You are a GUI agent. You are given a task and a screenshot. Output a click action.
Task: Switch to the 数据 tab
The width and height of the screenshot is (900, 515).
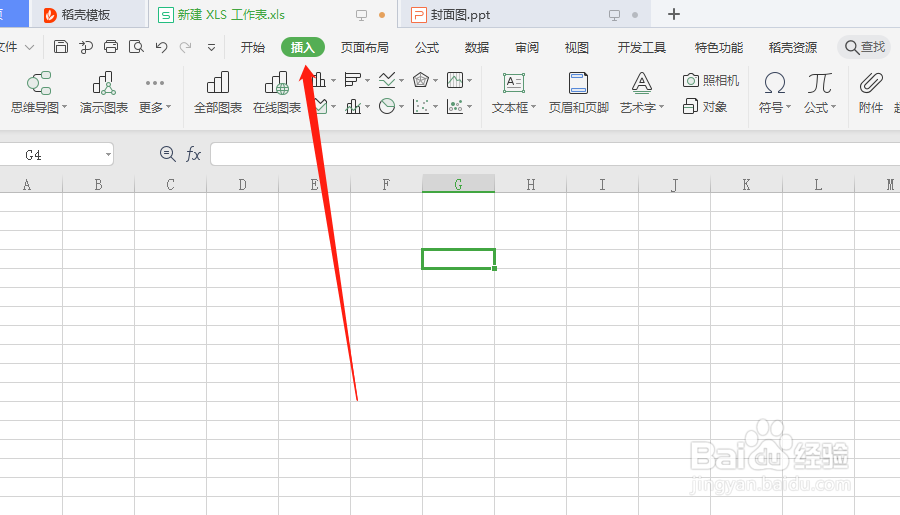pyautogui.click(x=477, y=47)
